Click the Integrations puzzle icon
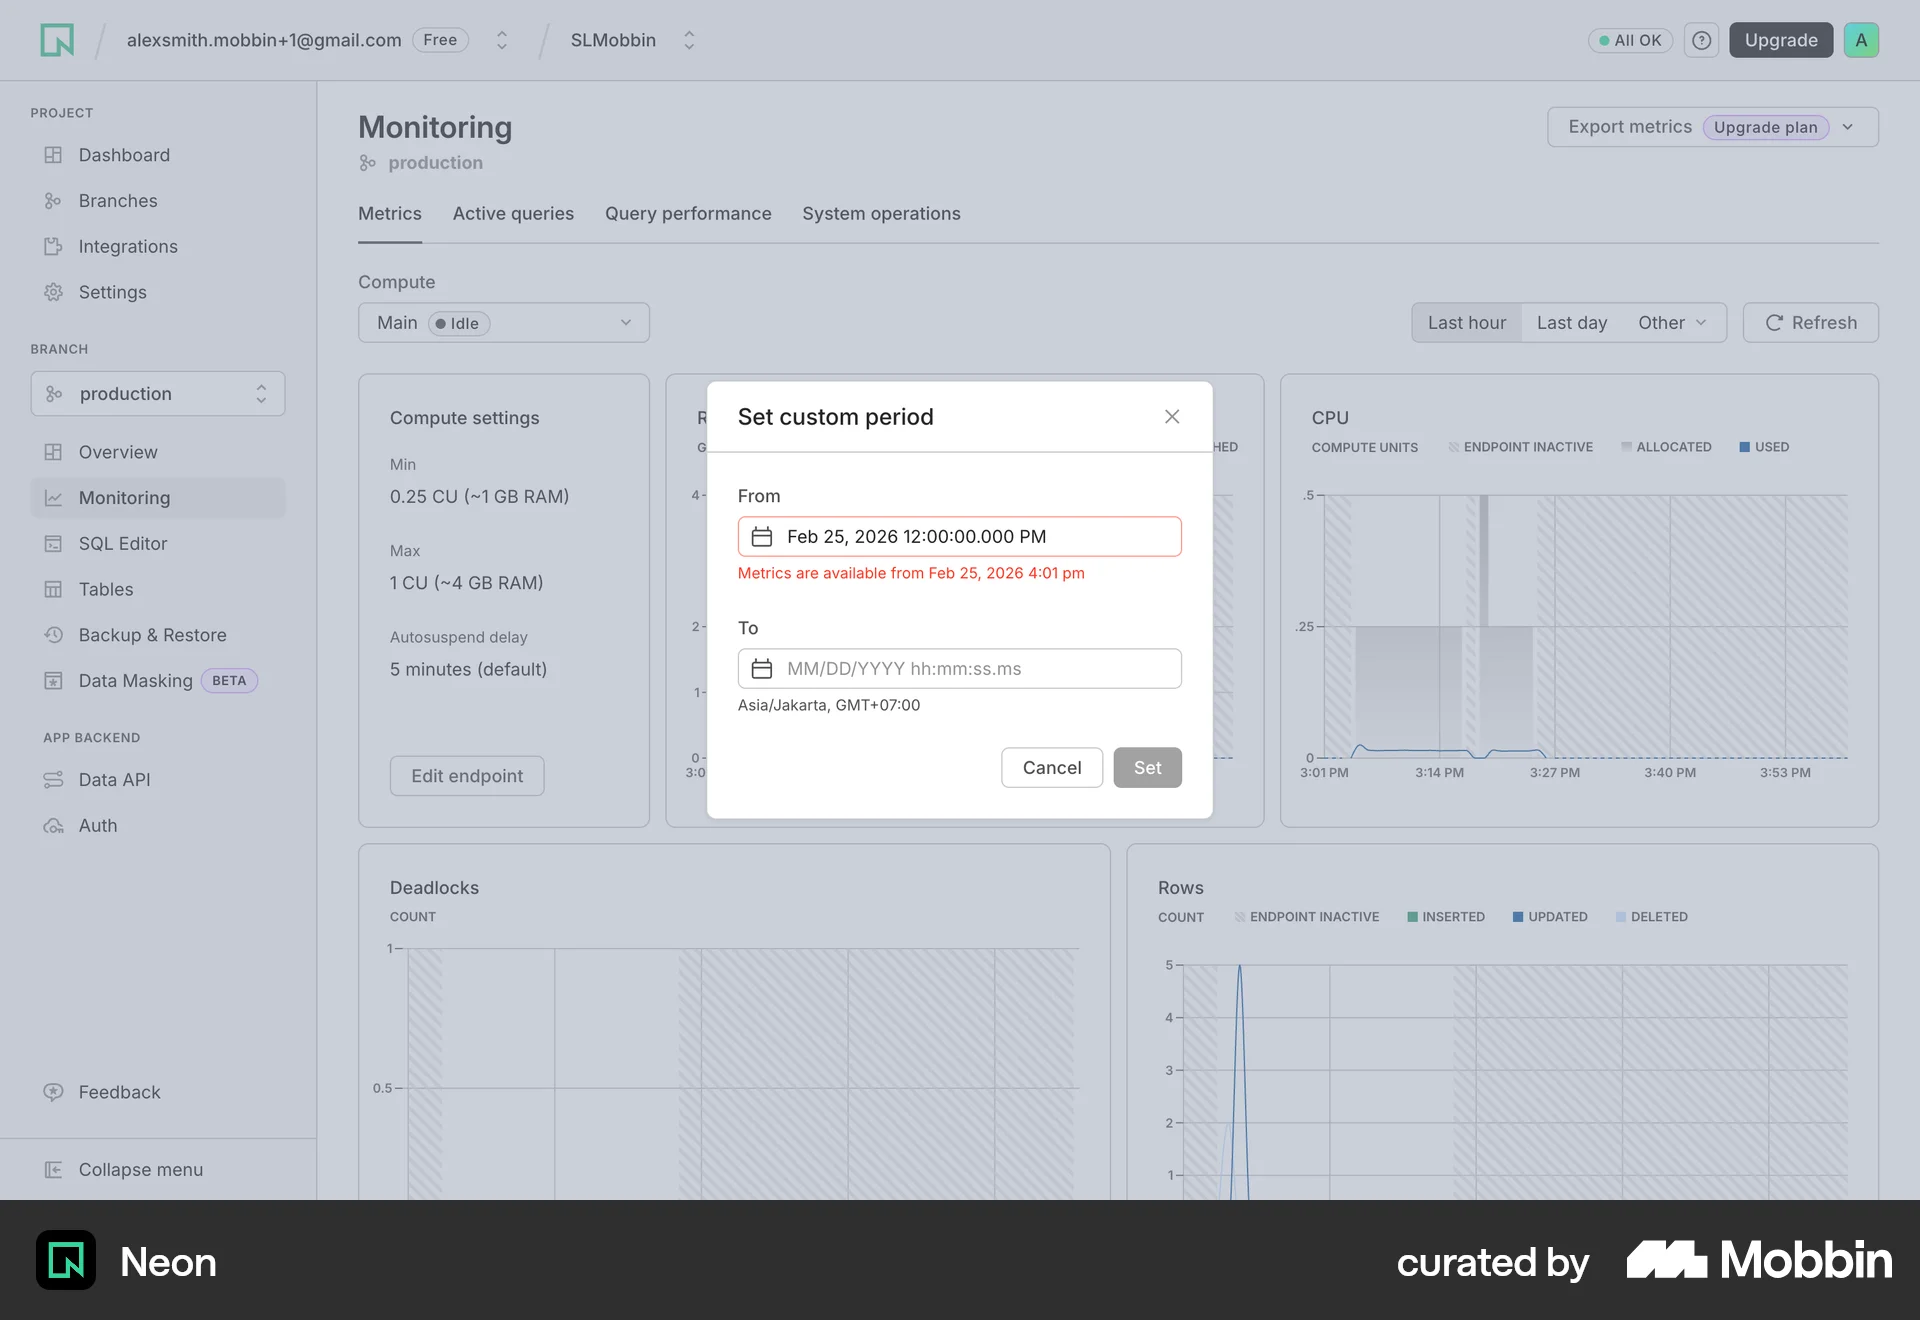Screen dimensions: 1920x1320 click(53, 246)
